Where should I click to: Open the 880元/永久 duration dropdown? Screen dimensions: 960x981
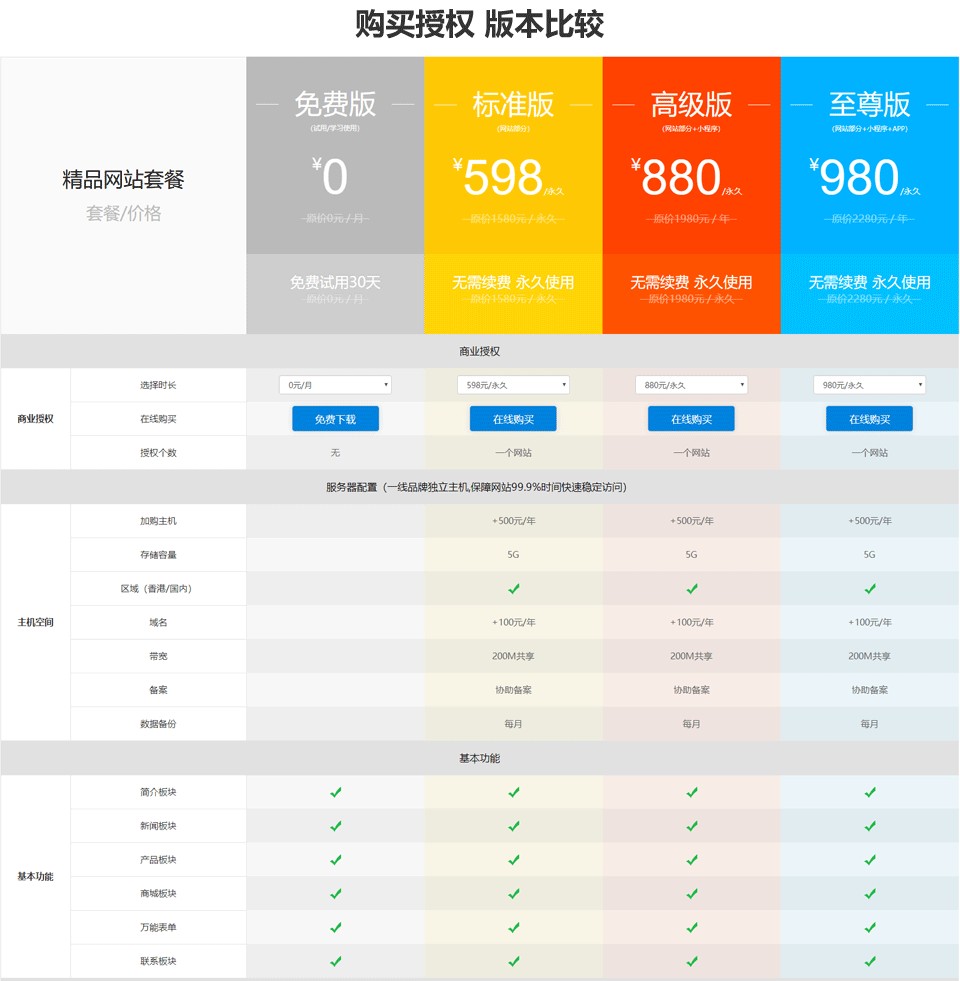coord(691,385)
